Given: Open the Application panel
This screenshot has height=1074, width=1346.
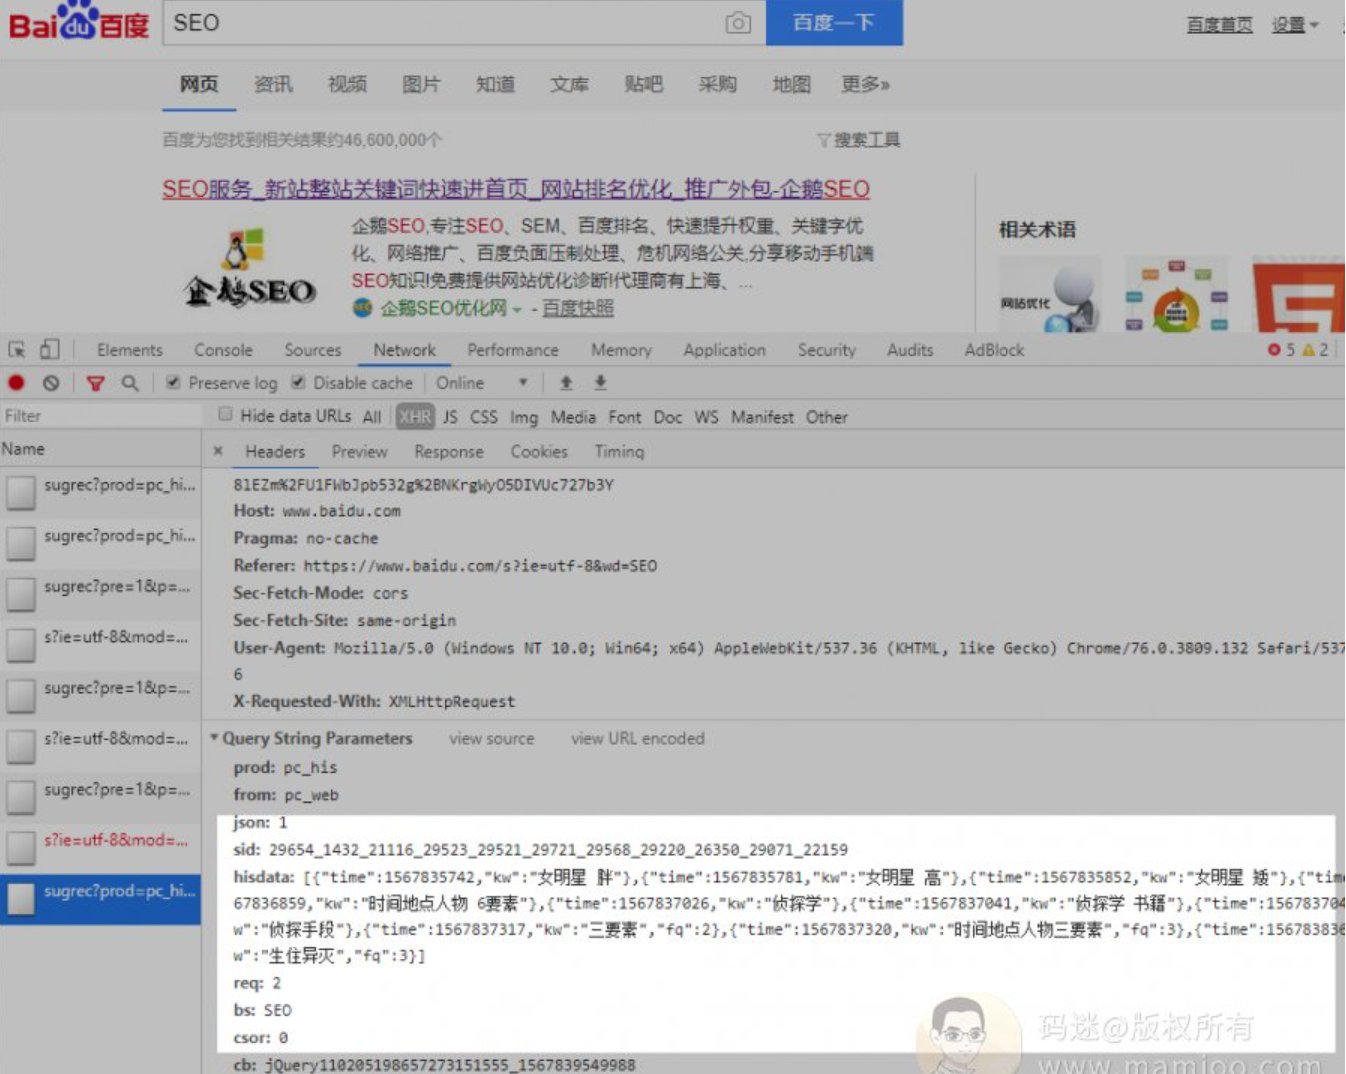Looking at the screenshot, I should (x=724, y=350).
